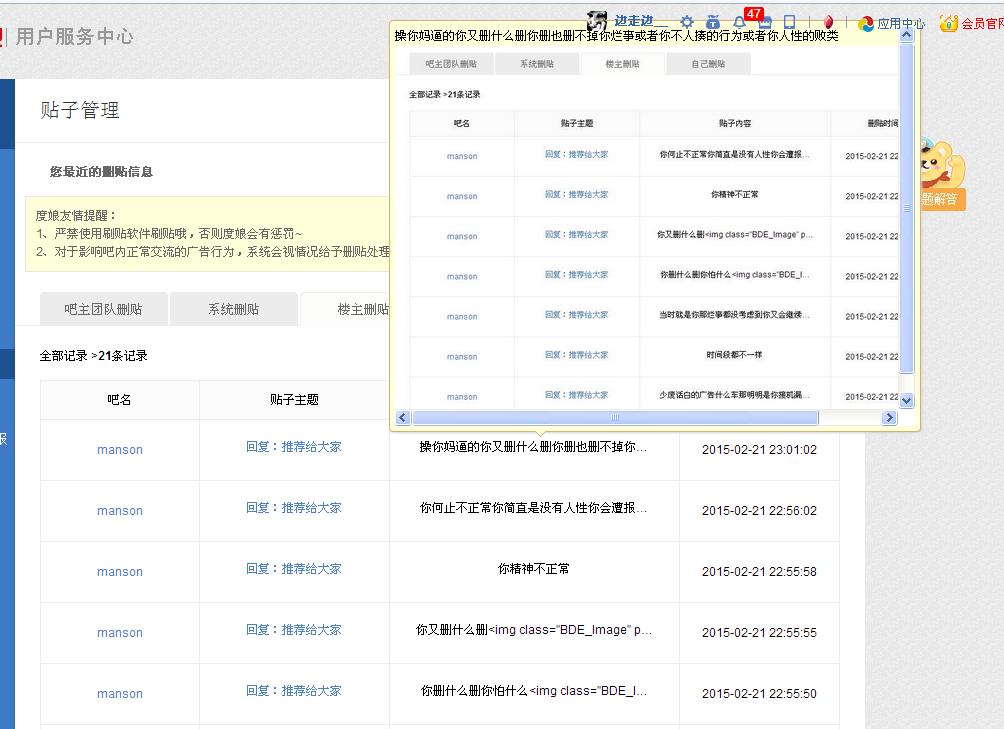Click popup 吧名 column header
Image resolution: width=1004 pixels, height=729 pixels.
click(462, 123)
